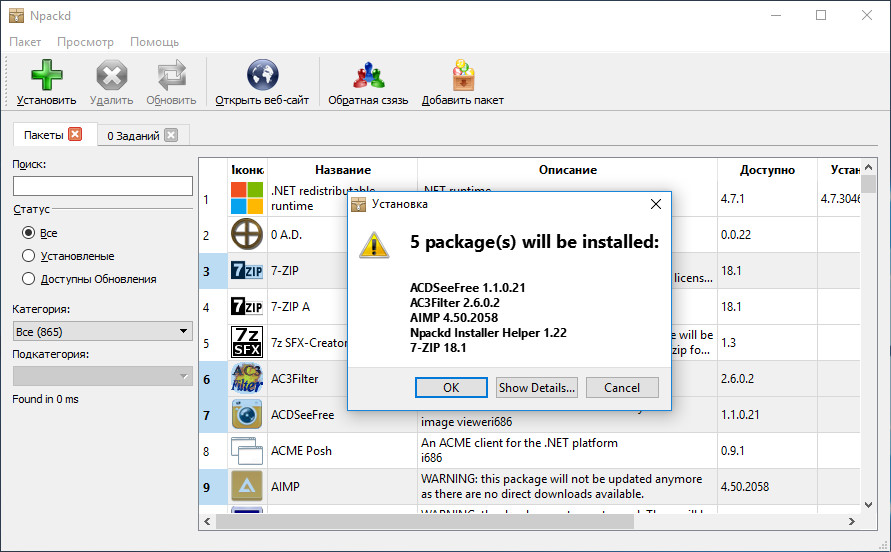Select the AC3Filter package name
This screenshot has width=891, height=552.
click(294, 379)
